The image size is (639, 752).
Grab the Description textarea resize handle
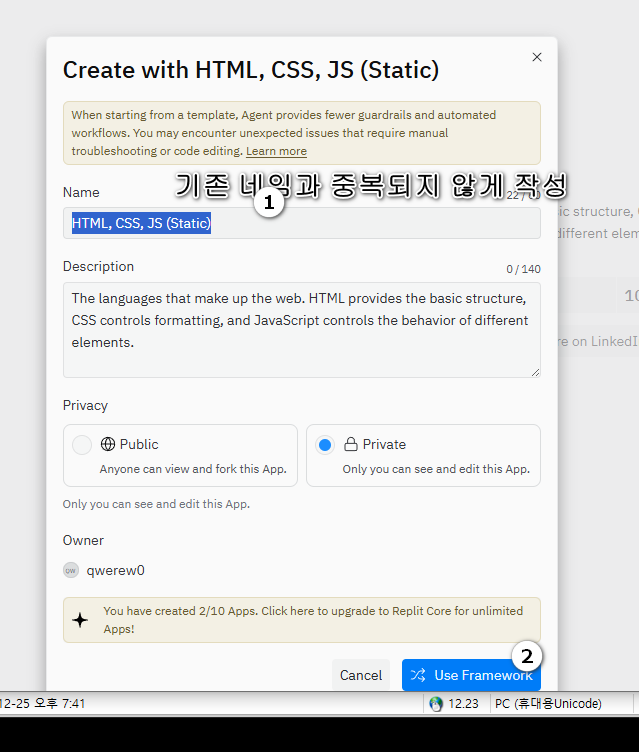pos(535,372)
